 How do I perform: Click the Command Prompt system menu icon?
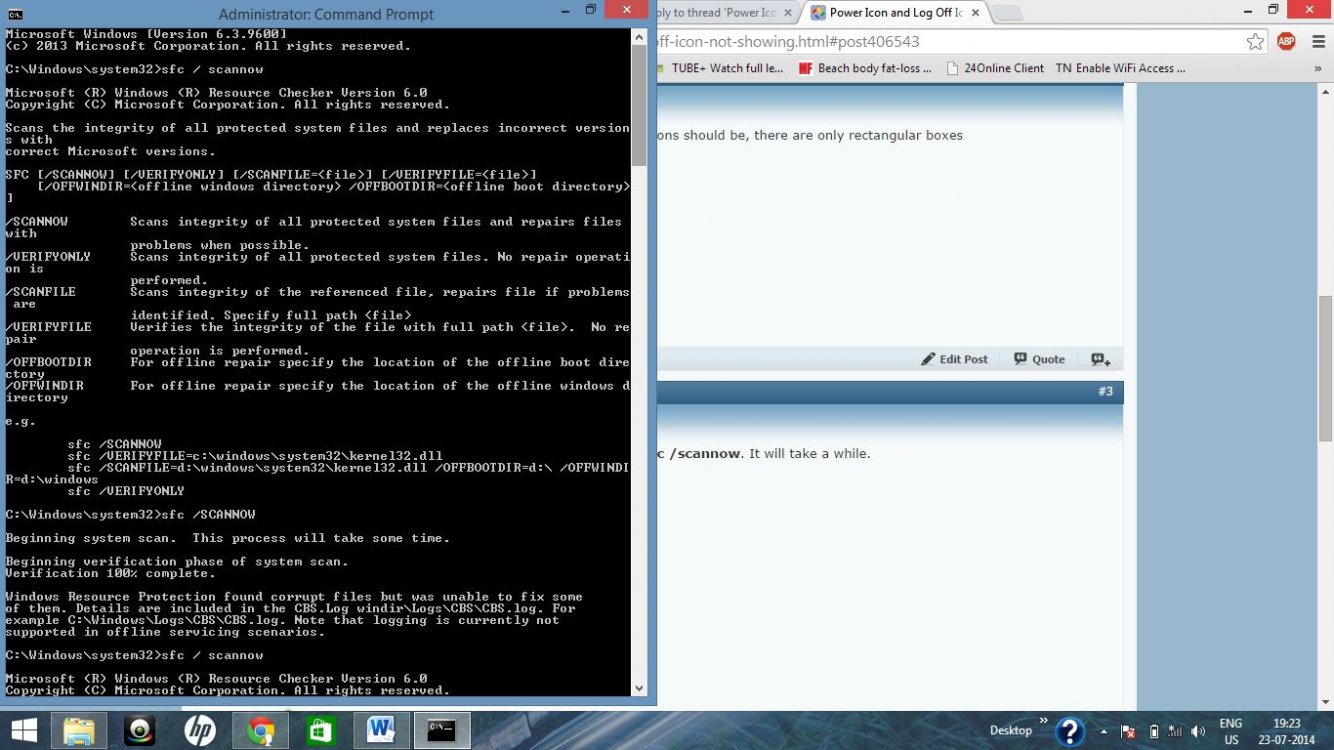pos(16,14)
